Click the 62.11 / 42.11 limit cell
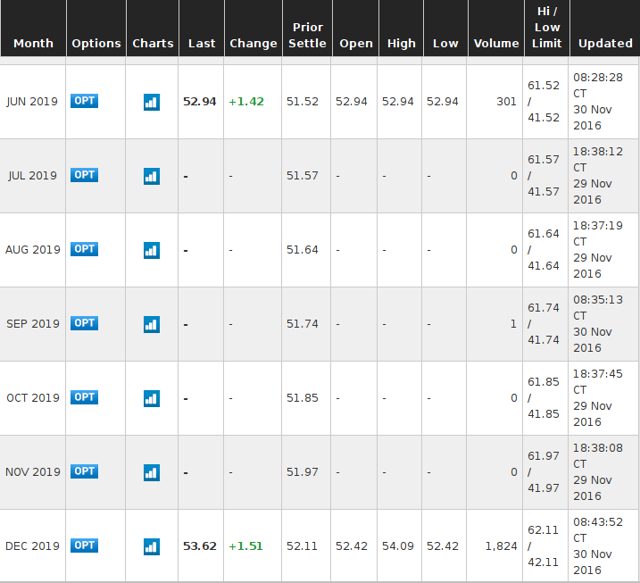This screenshot has width=640, height=583. [543, 546]
